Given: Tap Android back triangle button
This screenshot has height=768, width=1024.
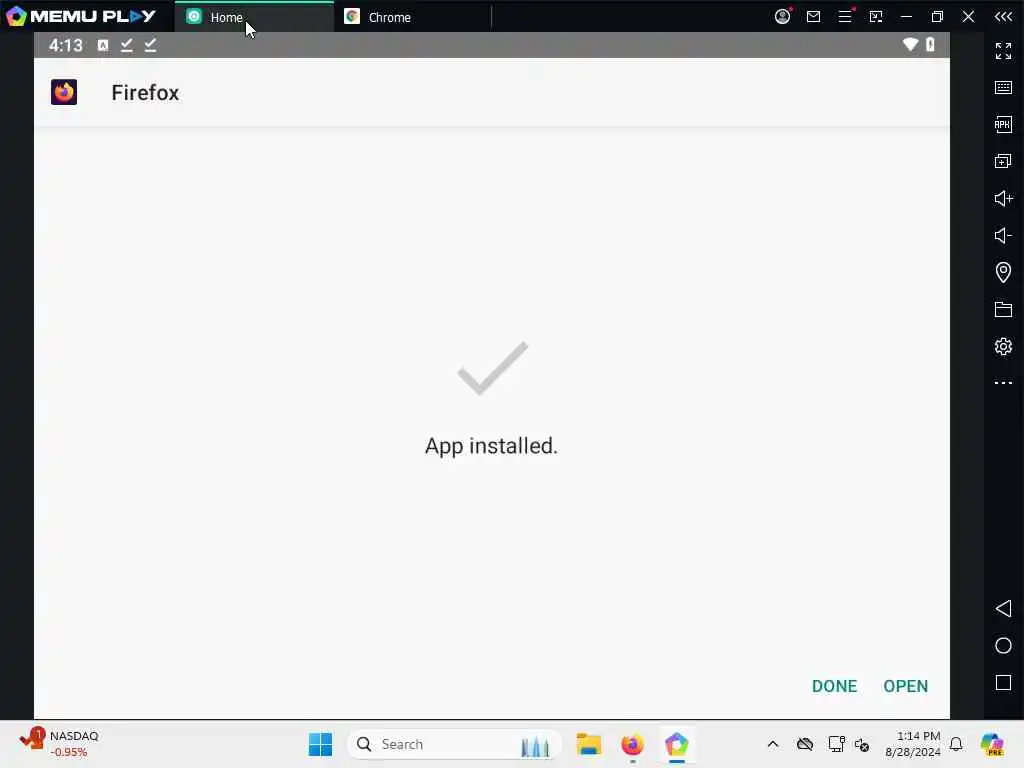Looking at the screenshot, I should click(1003, 609).
